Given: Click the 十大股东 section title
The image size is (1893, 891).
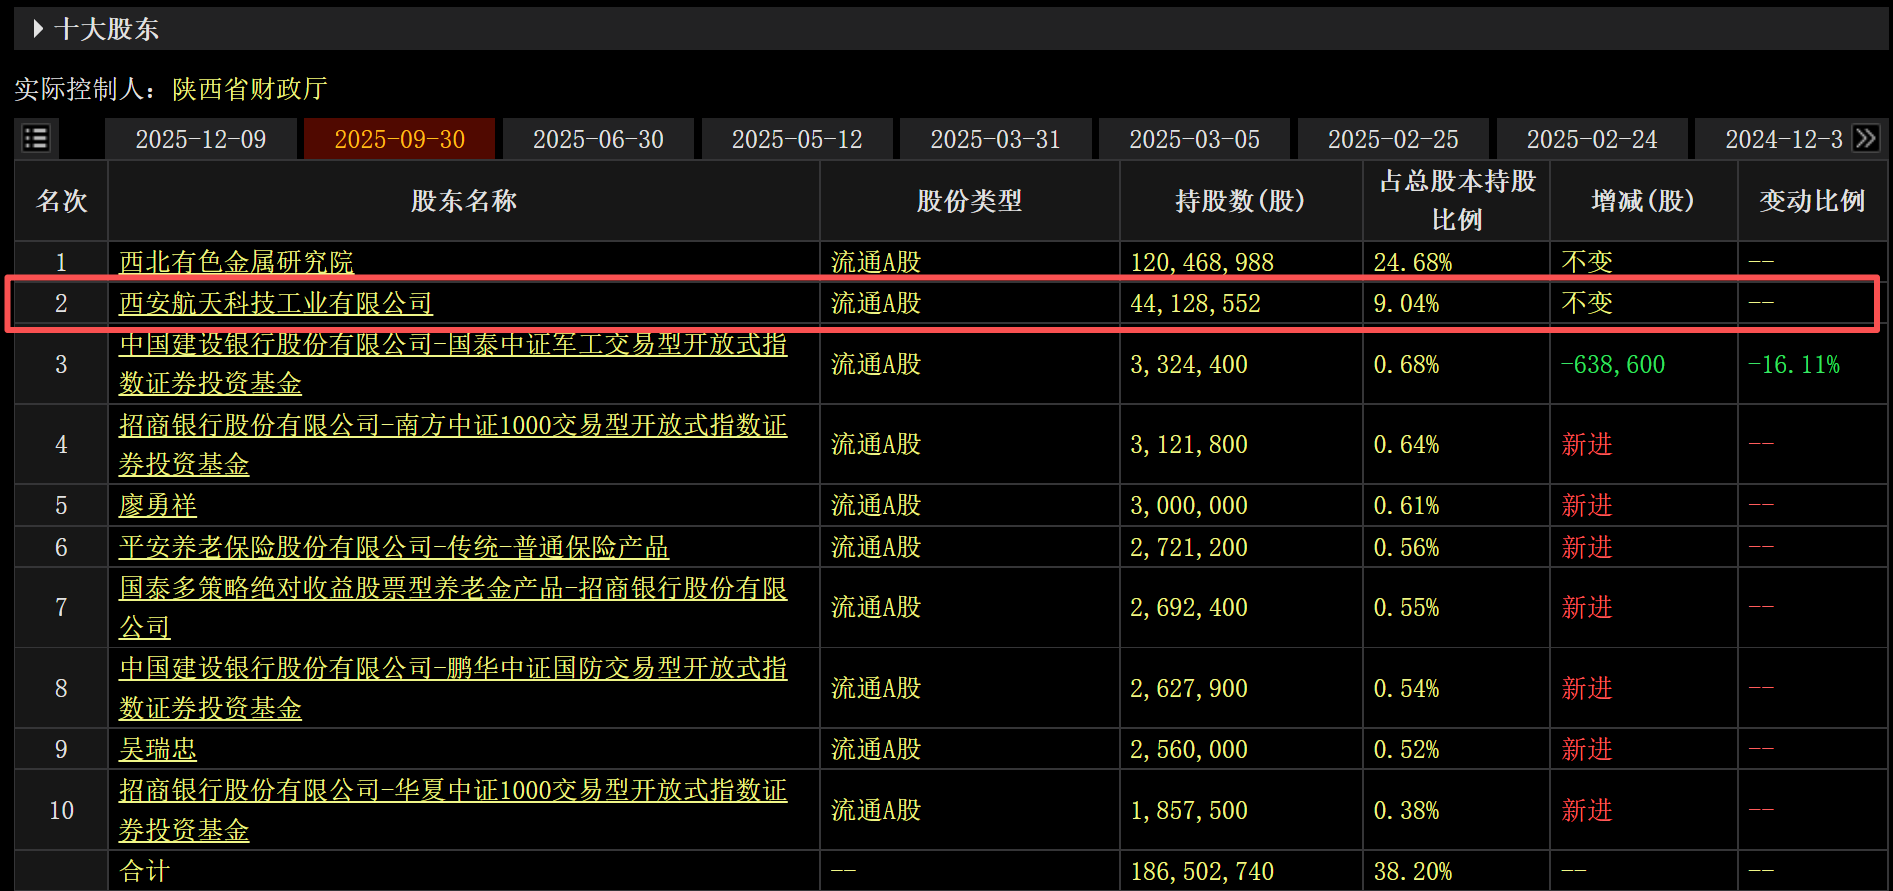Looking at the screenshot, I should pyautogui.click(x=107, y=29).
